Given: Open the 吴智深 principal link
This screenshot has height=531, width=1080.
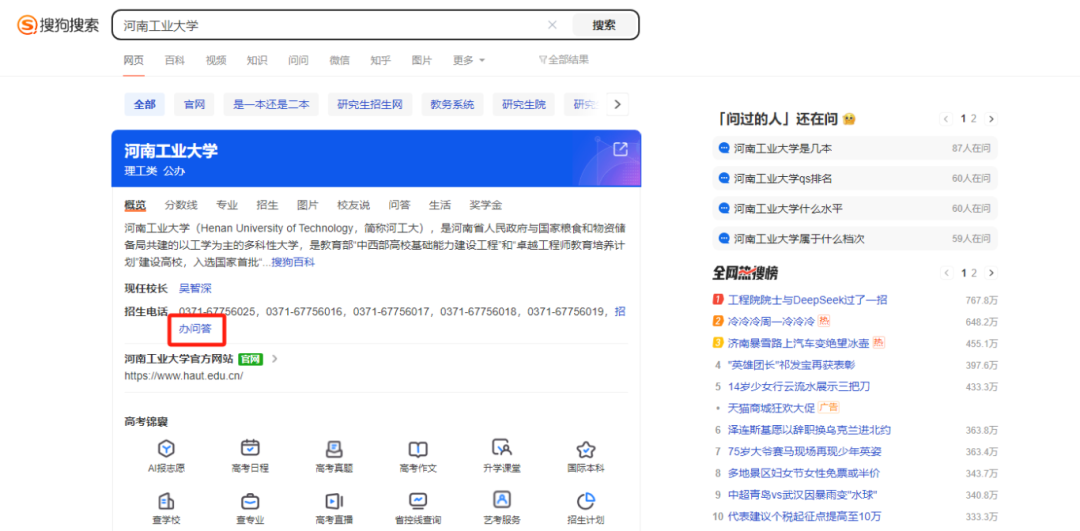Looking at the screenshot, I should click(x=195, y=288).
